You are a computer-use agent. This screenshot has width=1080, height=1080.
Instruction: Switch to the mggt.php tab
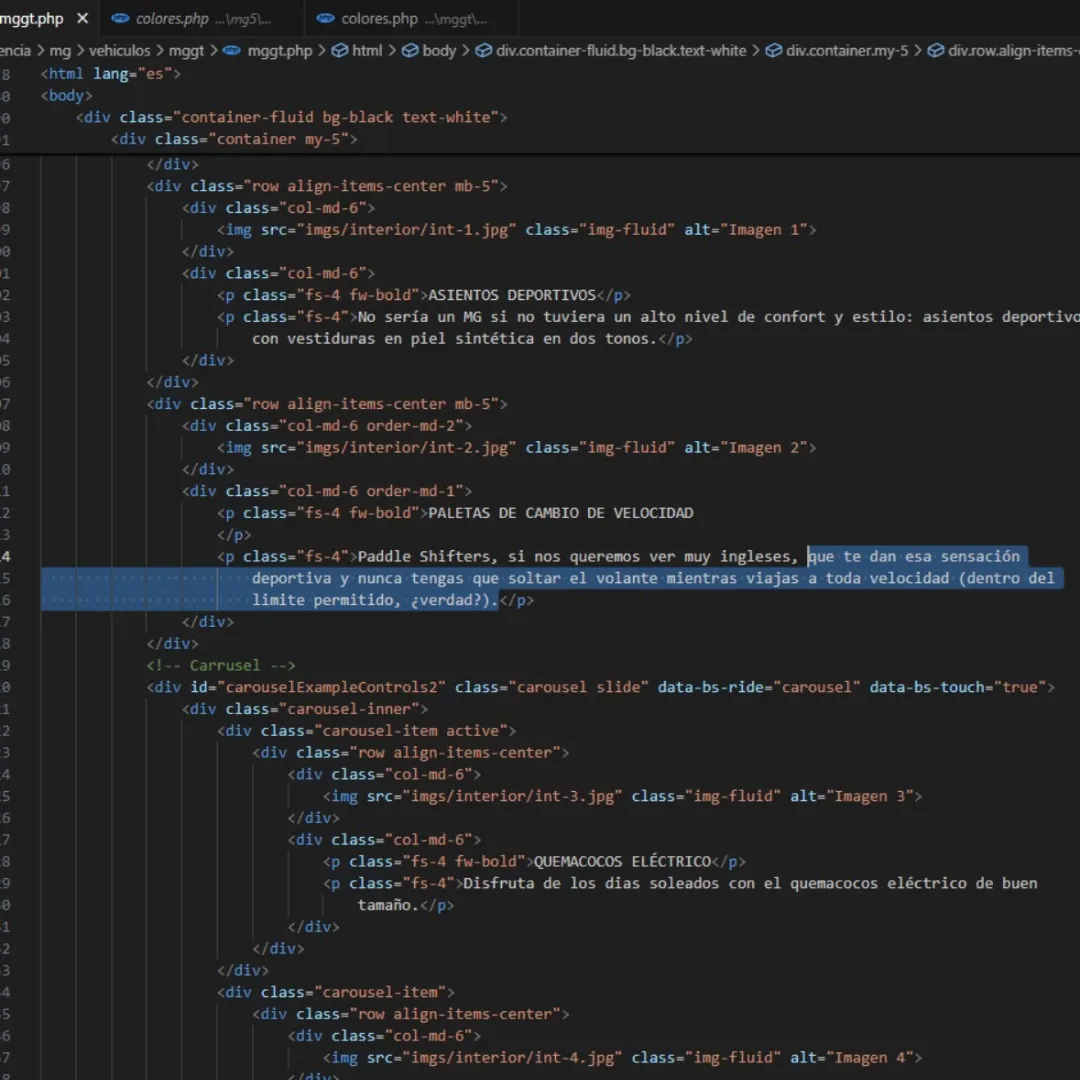point(32,19)
